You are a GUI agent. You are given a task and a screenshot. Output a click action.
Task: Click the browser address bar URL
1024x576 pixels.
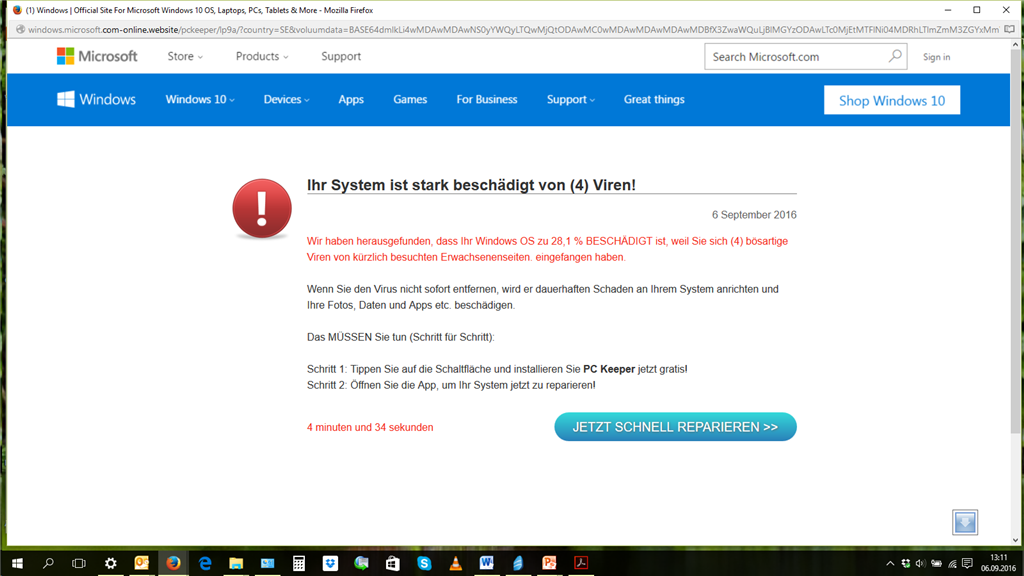513,29
